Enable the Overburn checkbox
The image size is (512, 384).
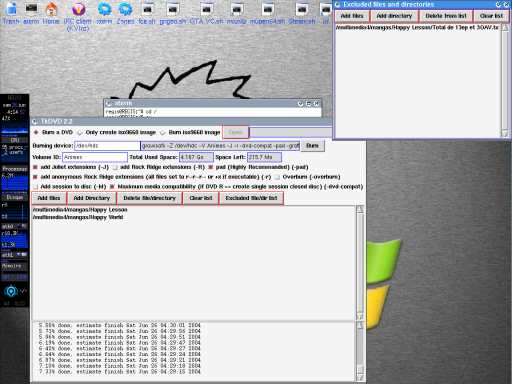[x=277, y=177]
